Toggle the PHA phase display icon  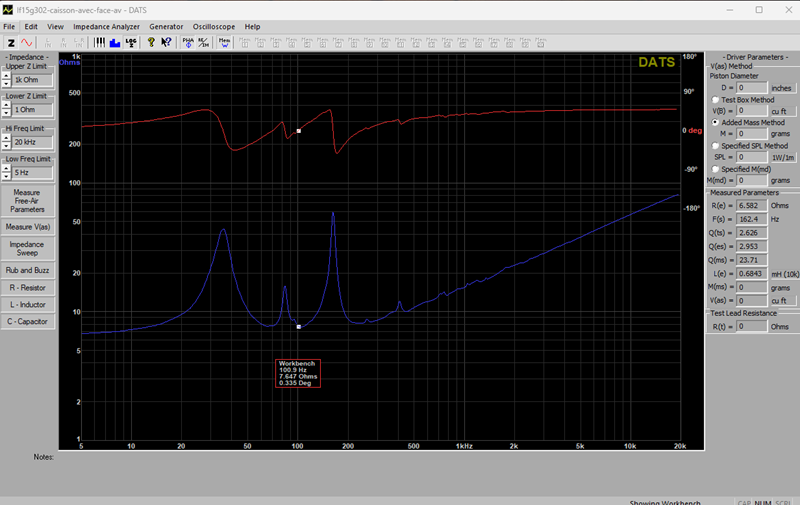pos(188,43)
